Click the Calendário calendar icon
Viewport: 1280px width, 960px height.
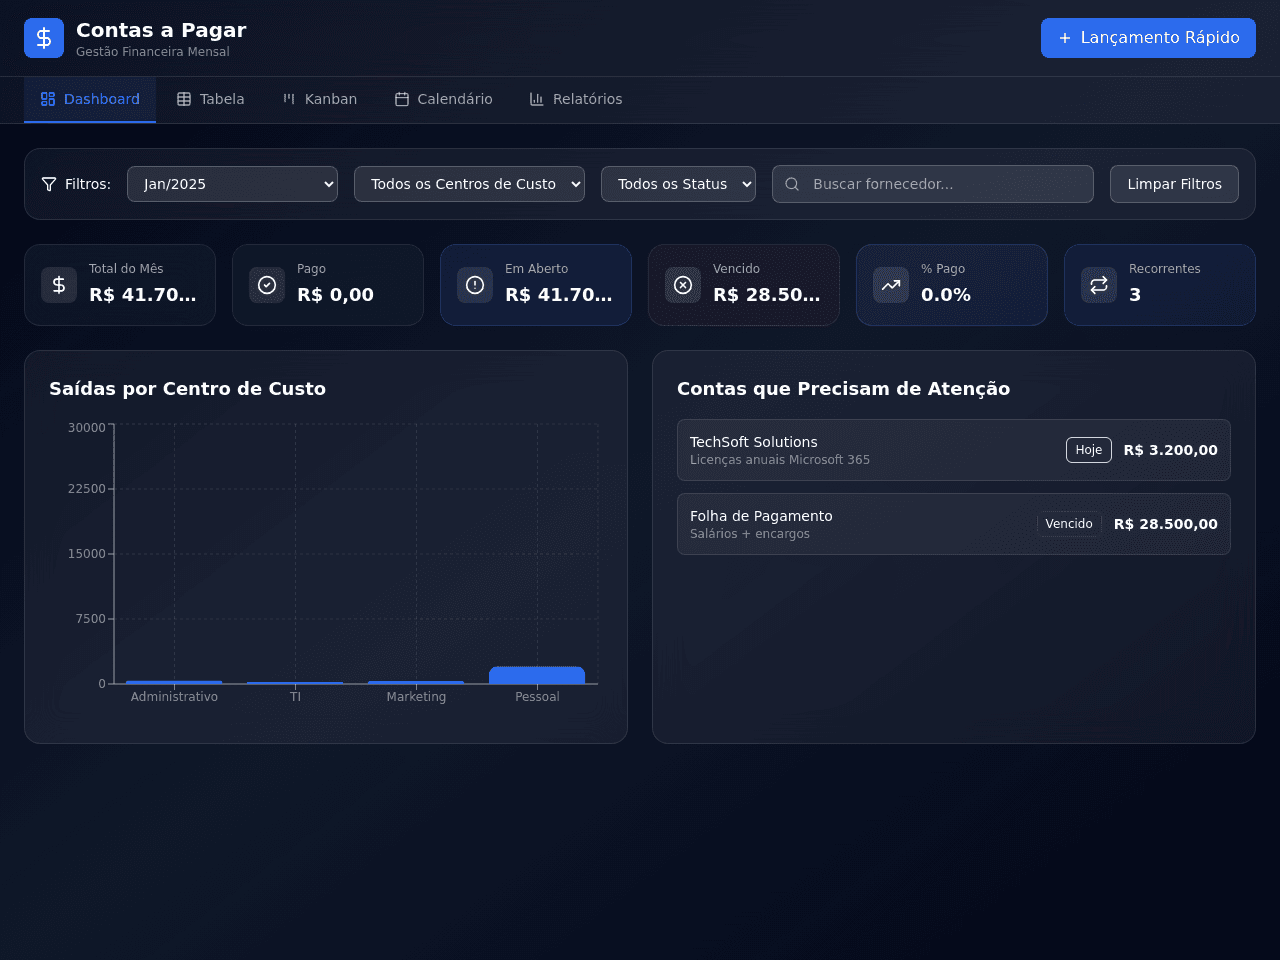tap(402, 99)
